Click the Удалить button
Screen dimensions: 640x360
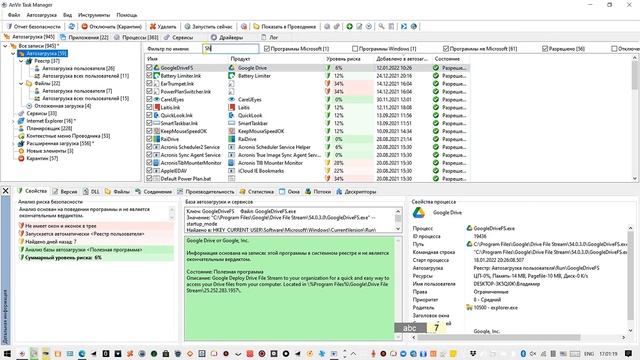point(163,27)
